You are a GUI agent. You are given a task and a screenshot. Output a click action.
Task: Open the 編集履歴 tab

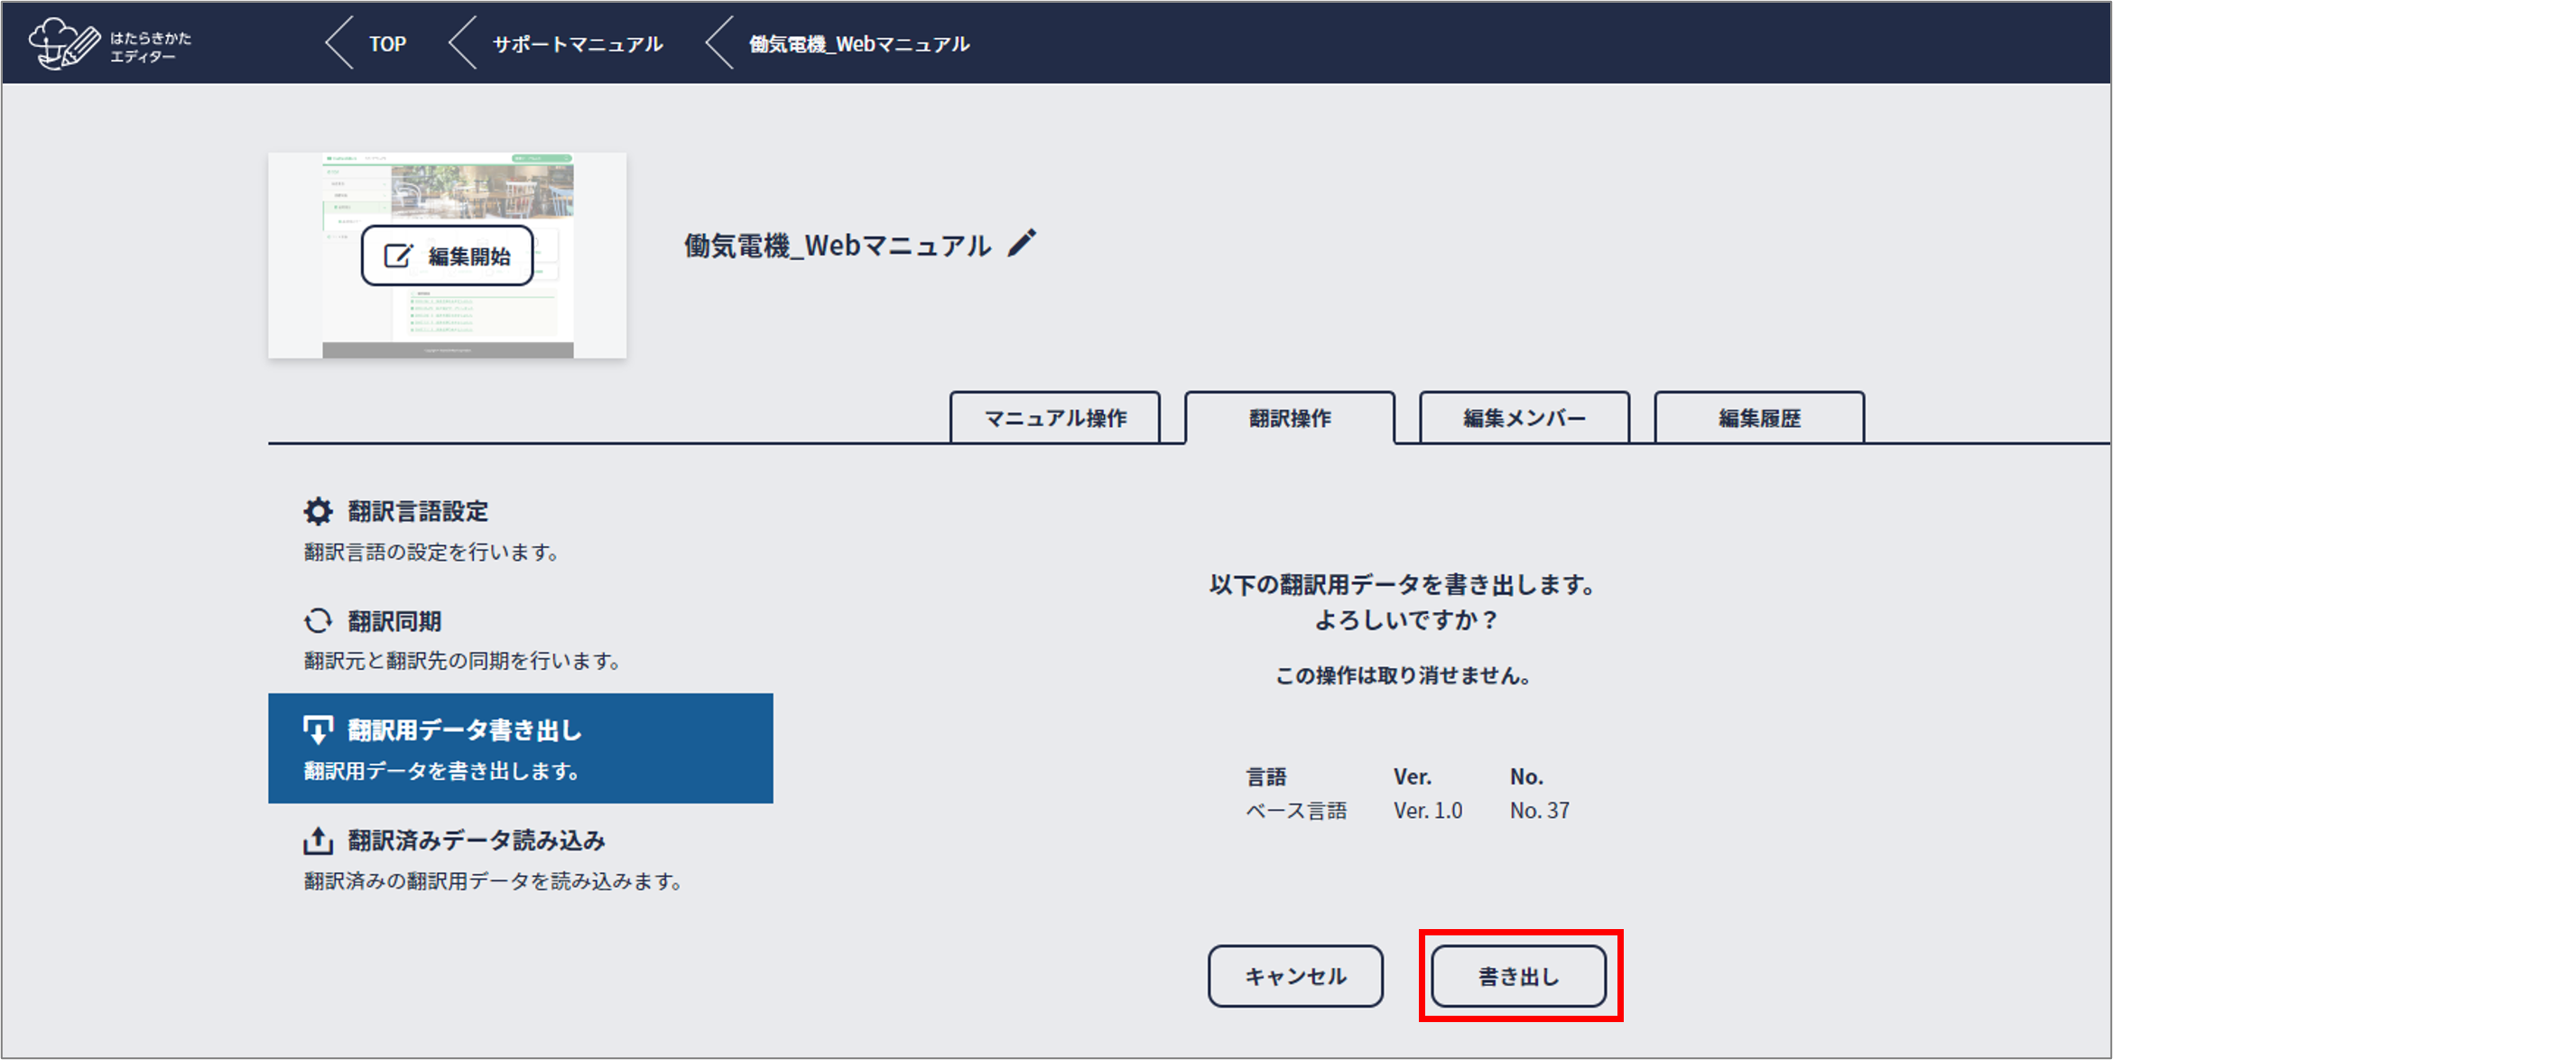click(1759, 418)
